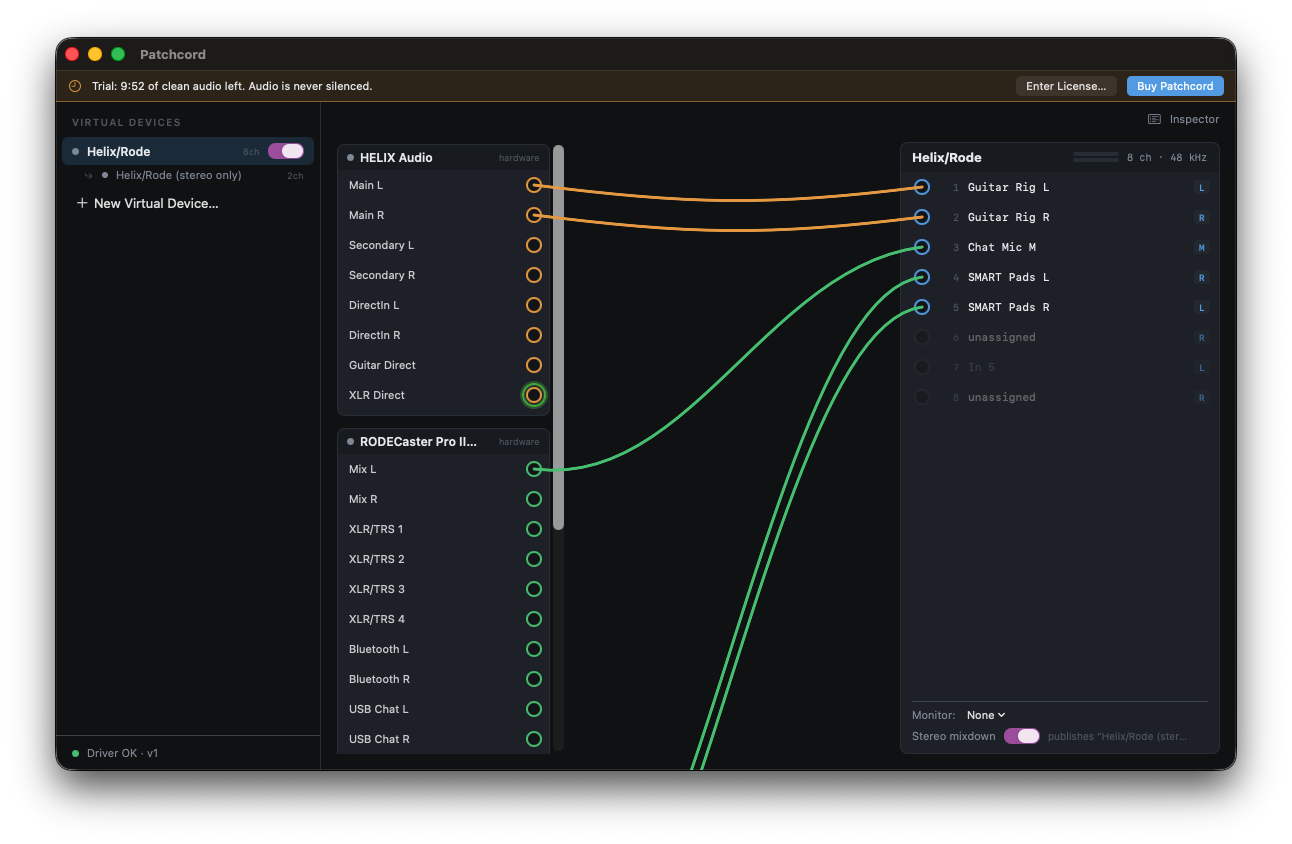Click the Bluetooth L port circle
Image resolution: width=1292 pixels, height=844 pixels.
coord(534,649)
